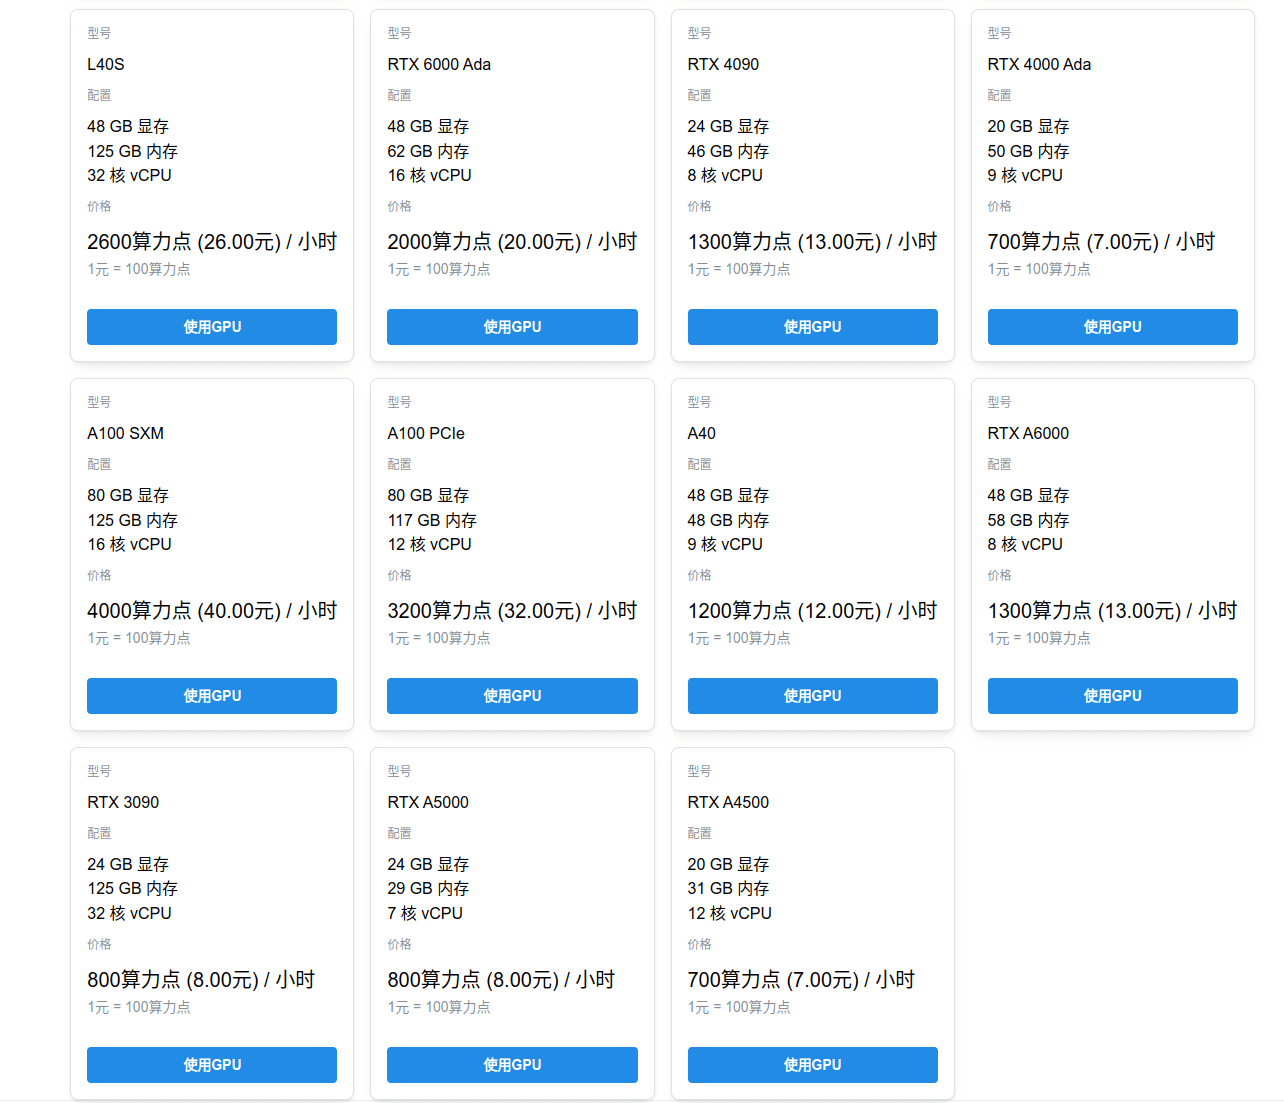Click the RTX A5000 model name
Screen dimensions: 1284x1103
[x=428, y=802]
